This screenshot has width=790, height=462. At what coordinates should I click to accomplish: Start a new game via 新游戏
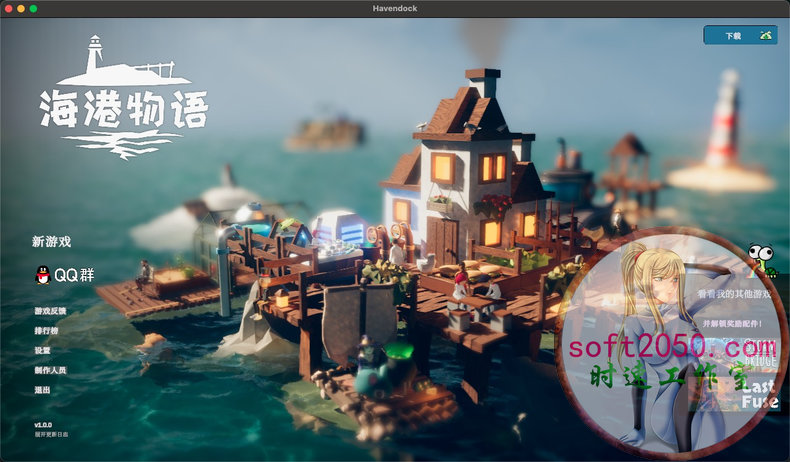click(52, 241)
